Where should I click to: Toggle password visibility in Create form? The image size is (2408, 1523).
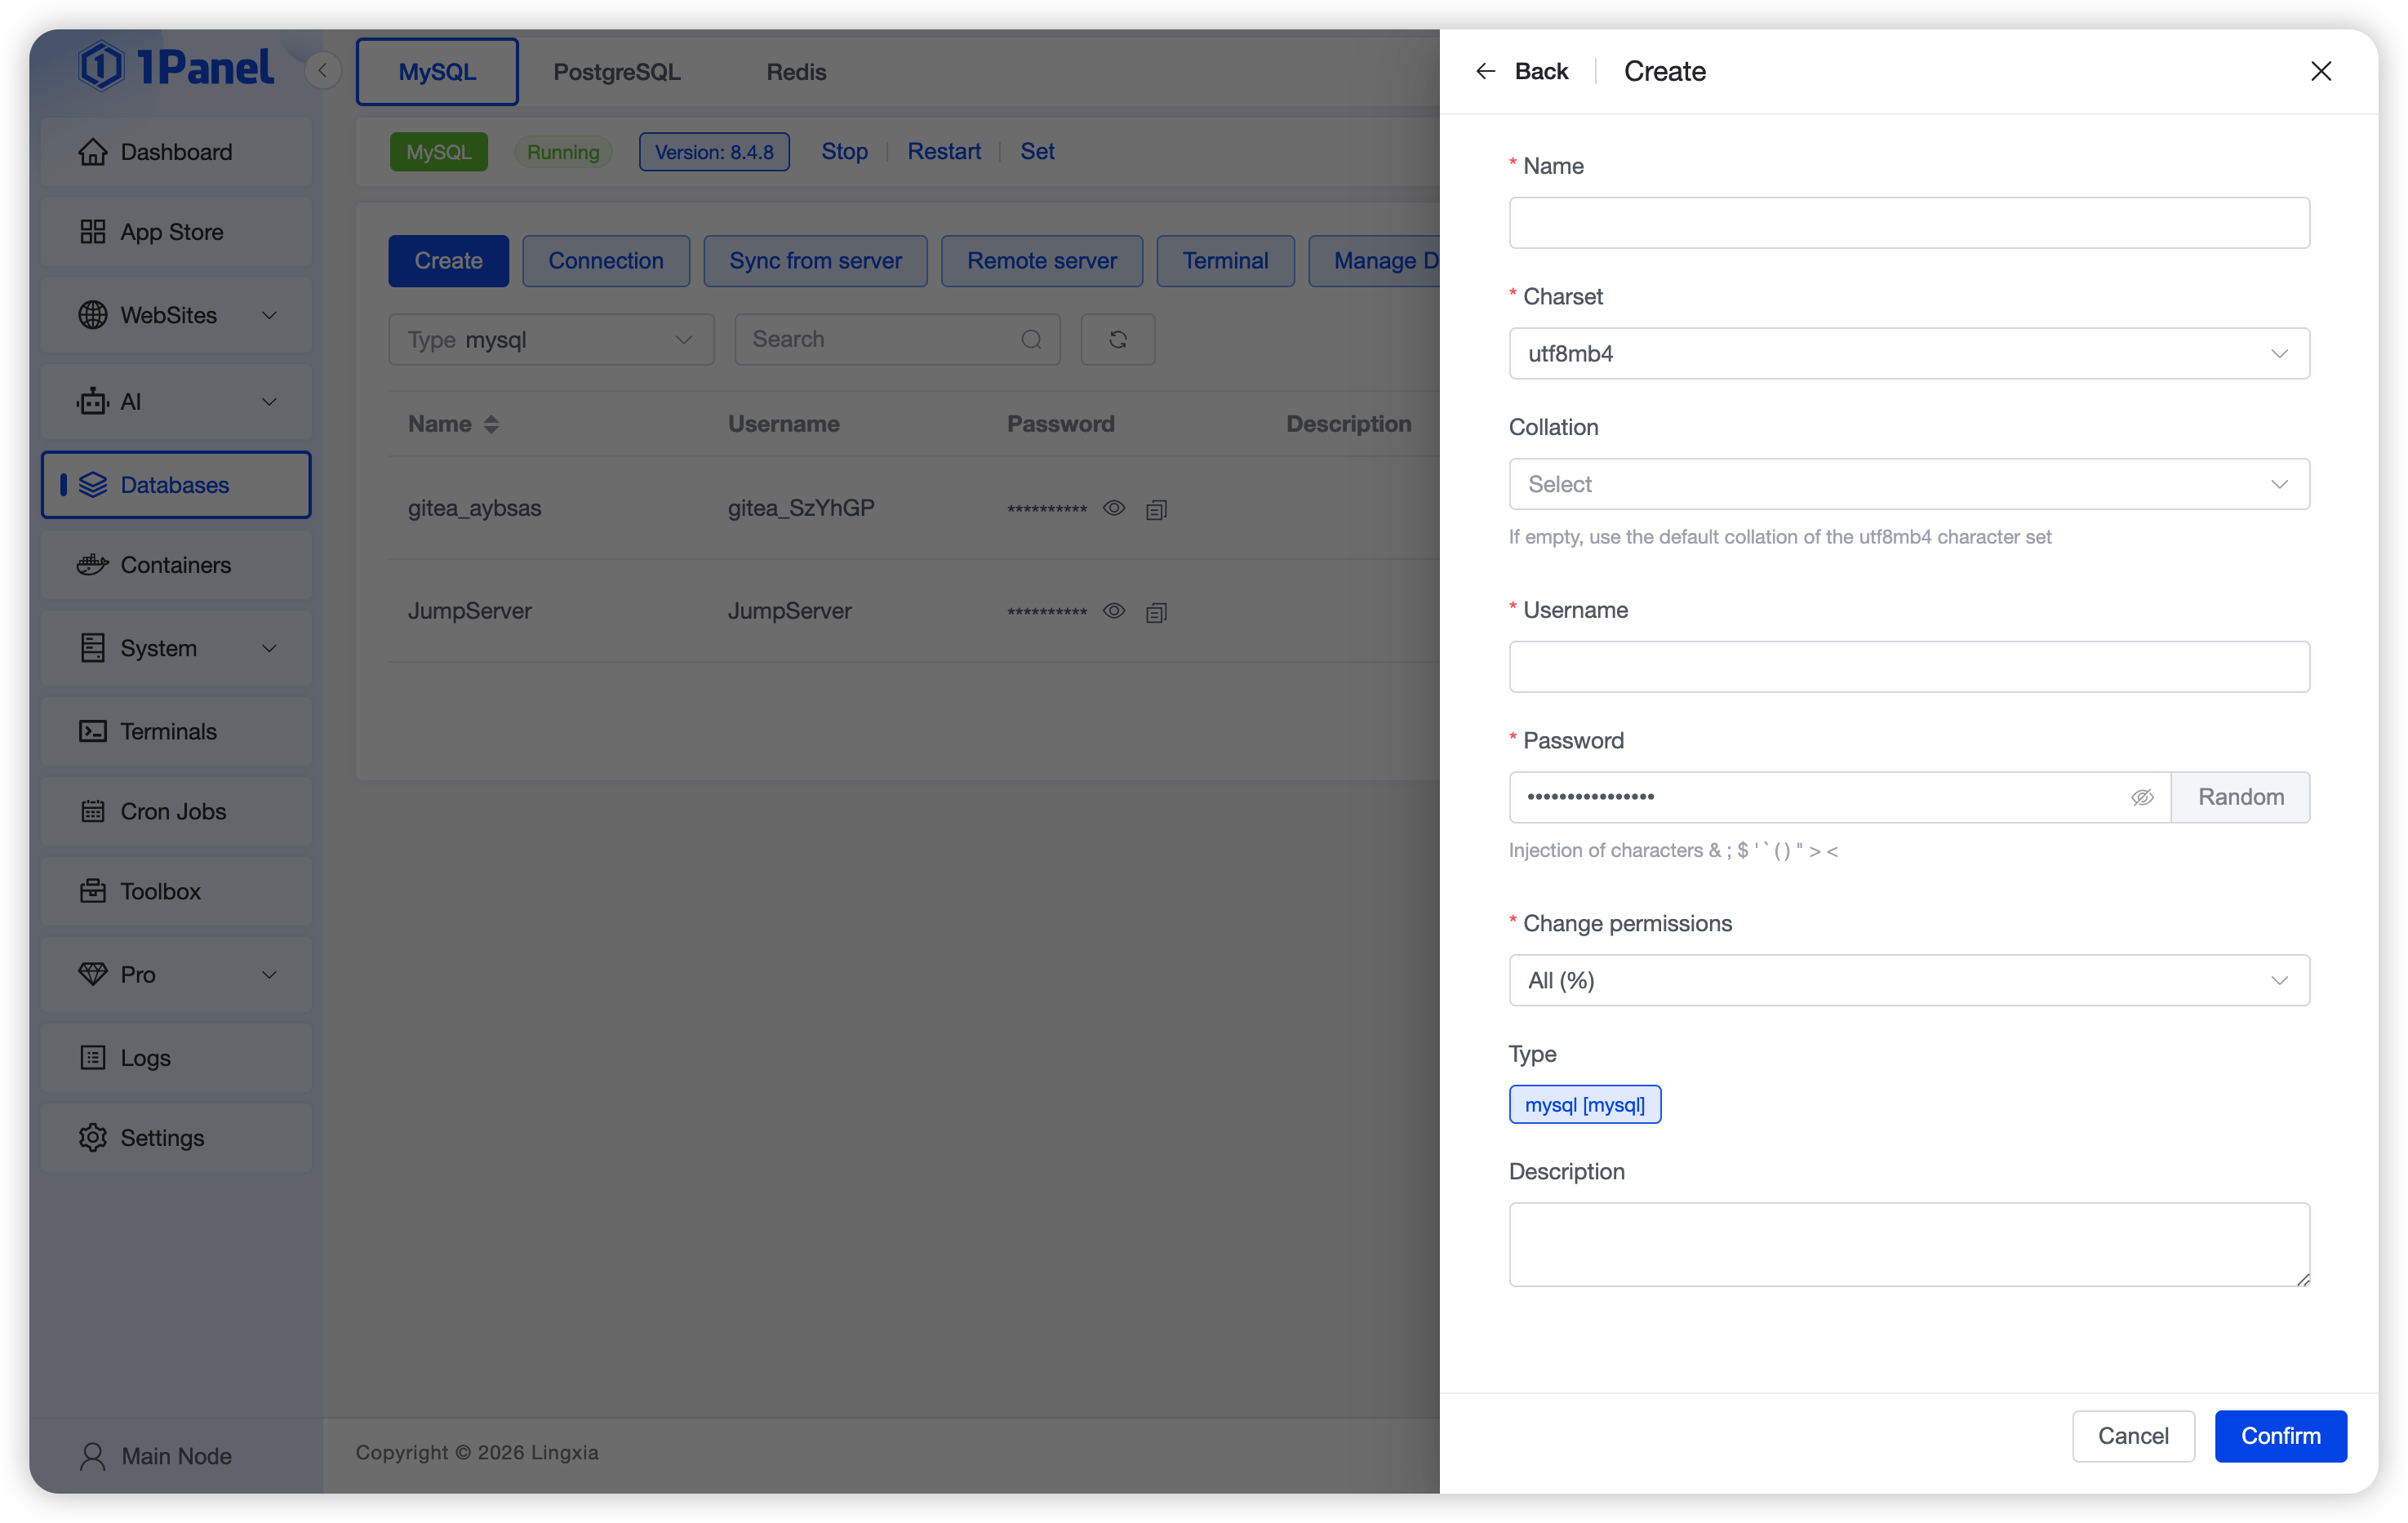(2142, 797)
